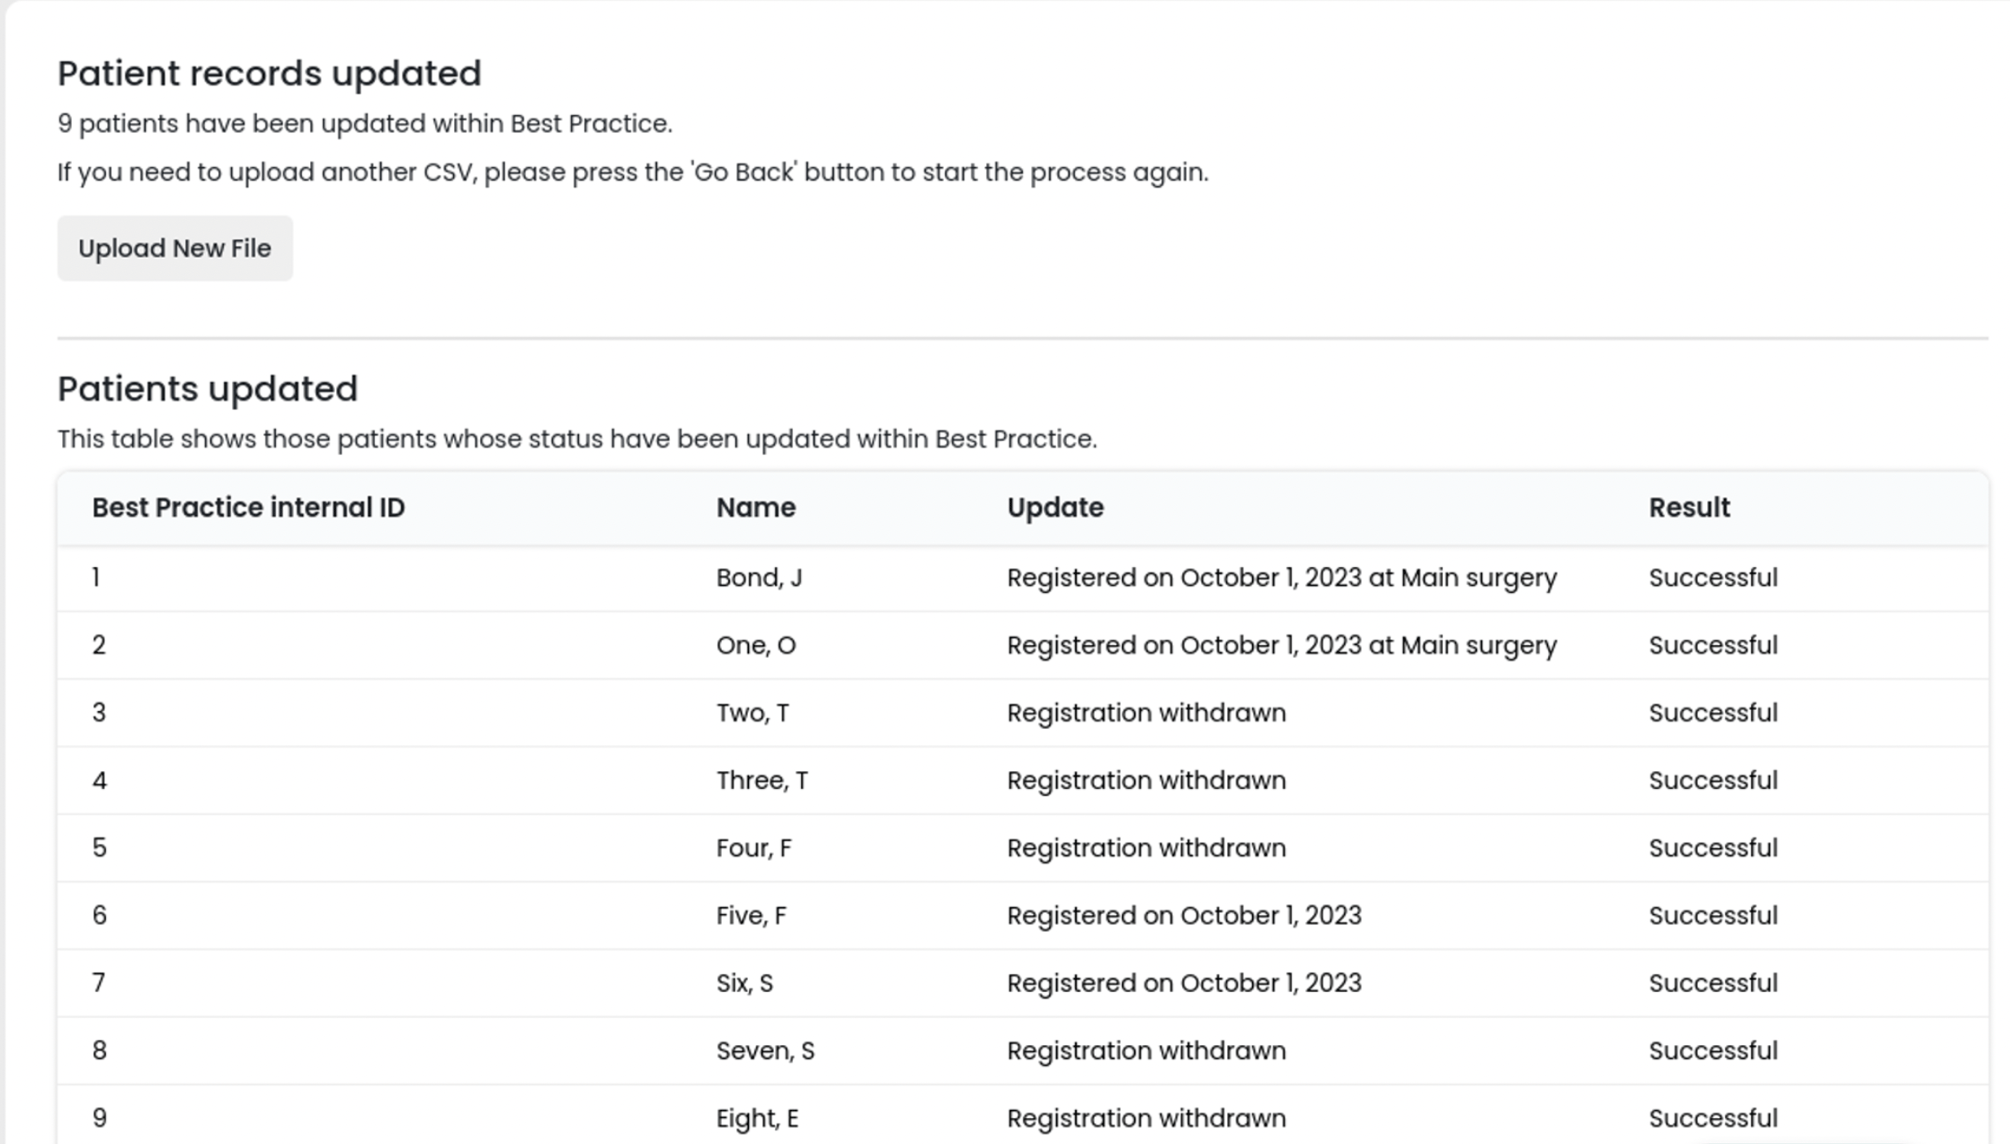The height and width of the screenshot is (1144, 2010).
Task: Click the name Four, F
Action: (x=752, y=847)
